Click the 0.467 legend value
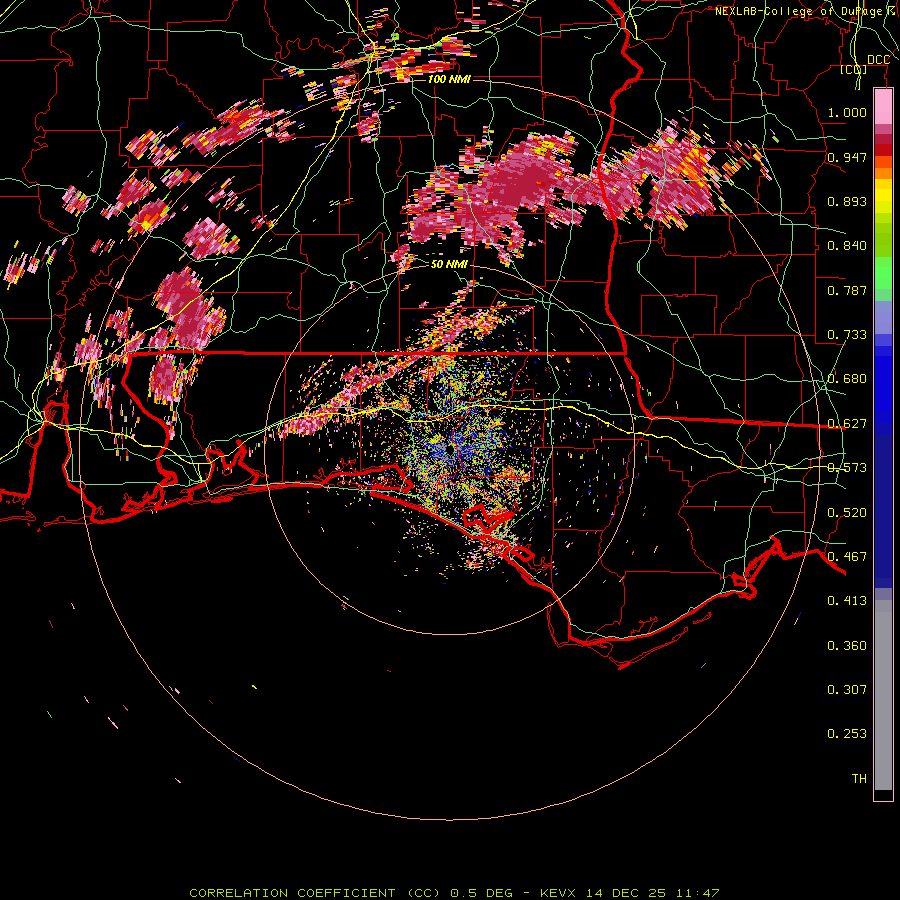Screen dimensions: 900x900 847,557
